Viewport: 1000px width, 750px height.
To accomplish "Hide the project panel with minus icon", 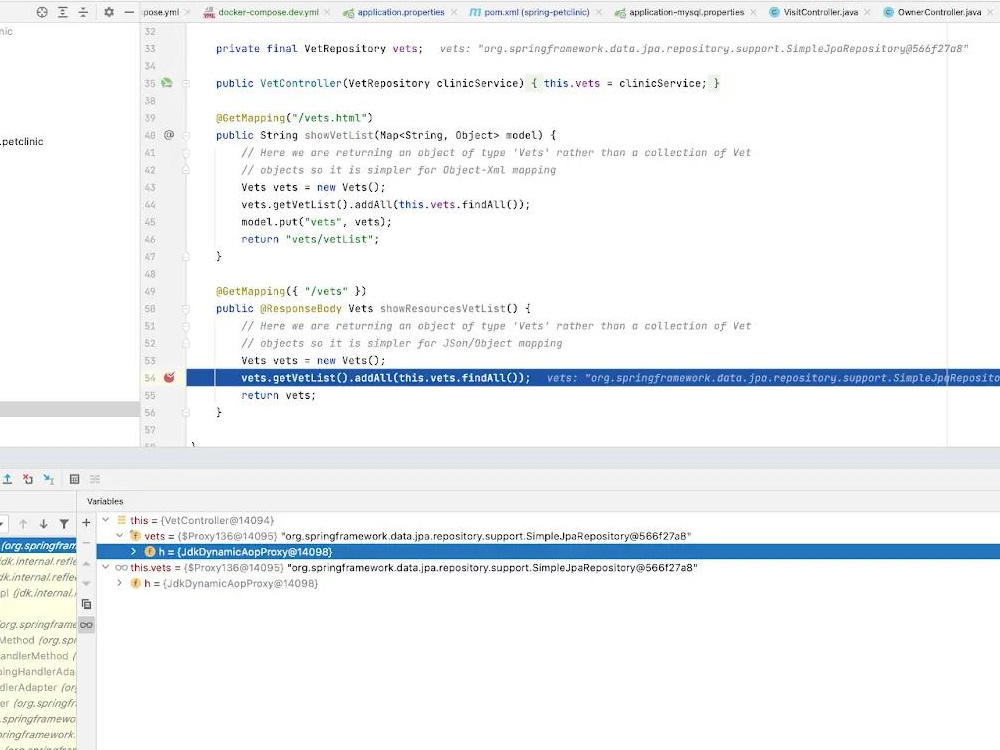I will coord(129,12).
